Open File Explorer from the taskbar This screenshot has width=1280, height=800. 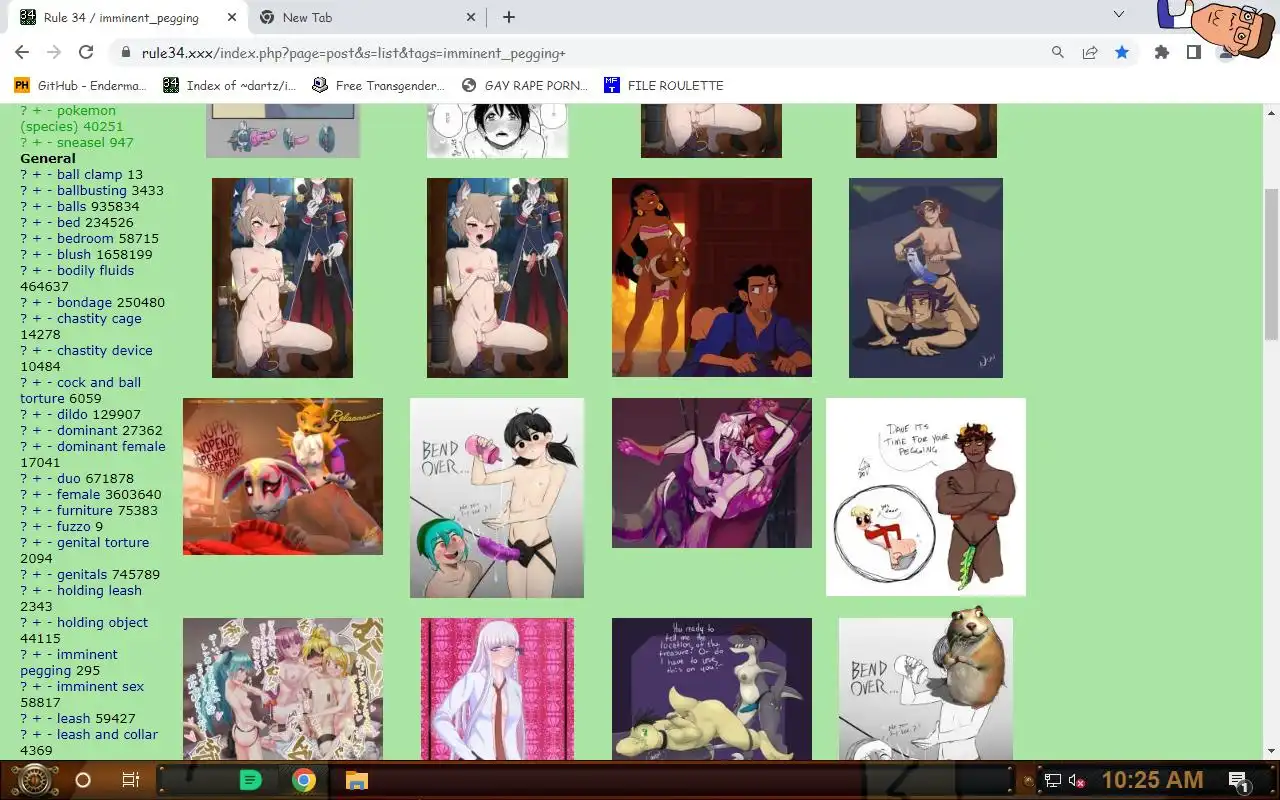(x=357, y=780)
